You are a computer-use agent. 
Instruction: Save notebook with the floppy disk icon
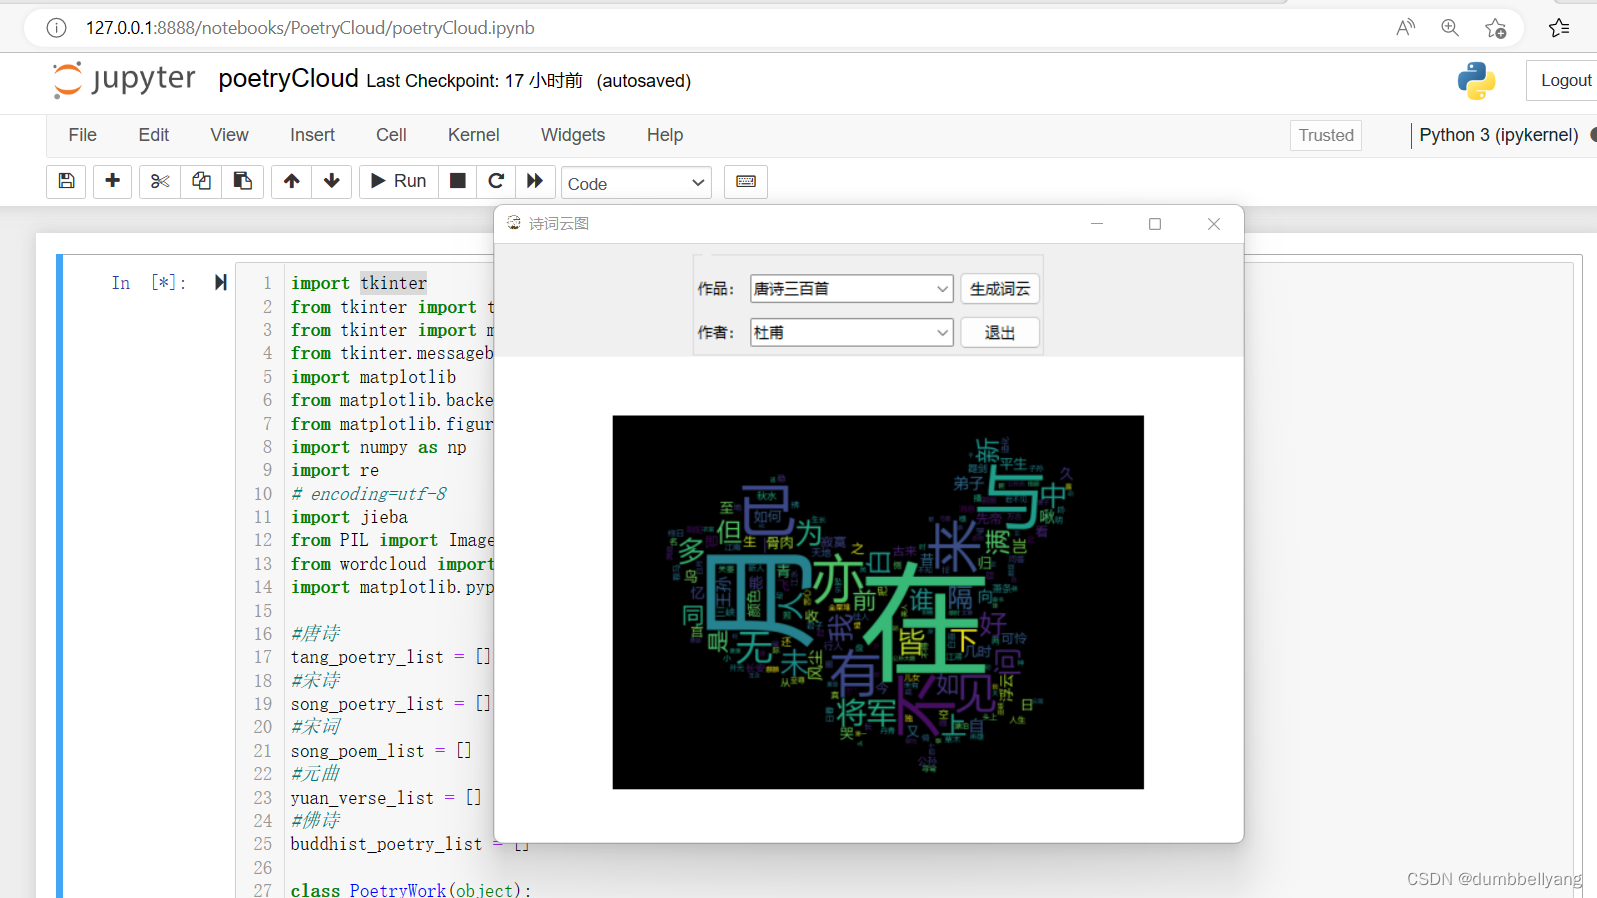coord(66,181)
